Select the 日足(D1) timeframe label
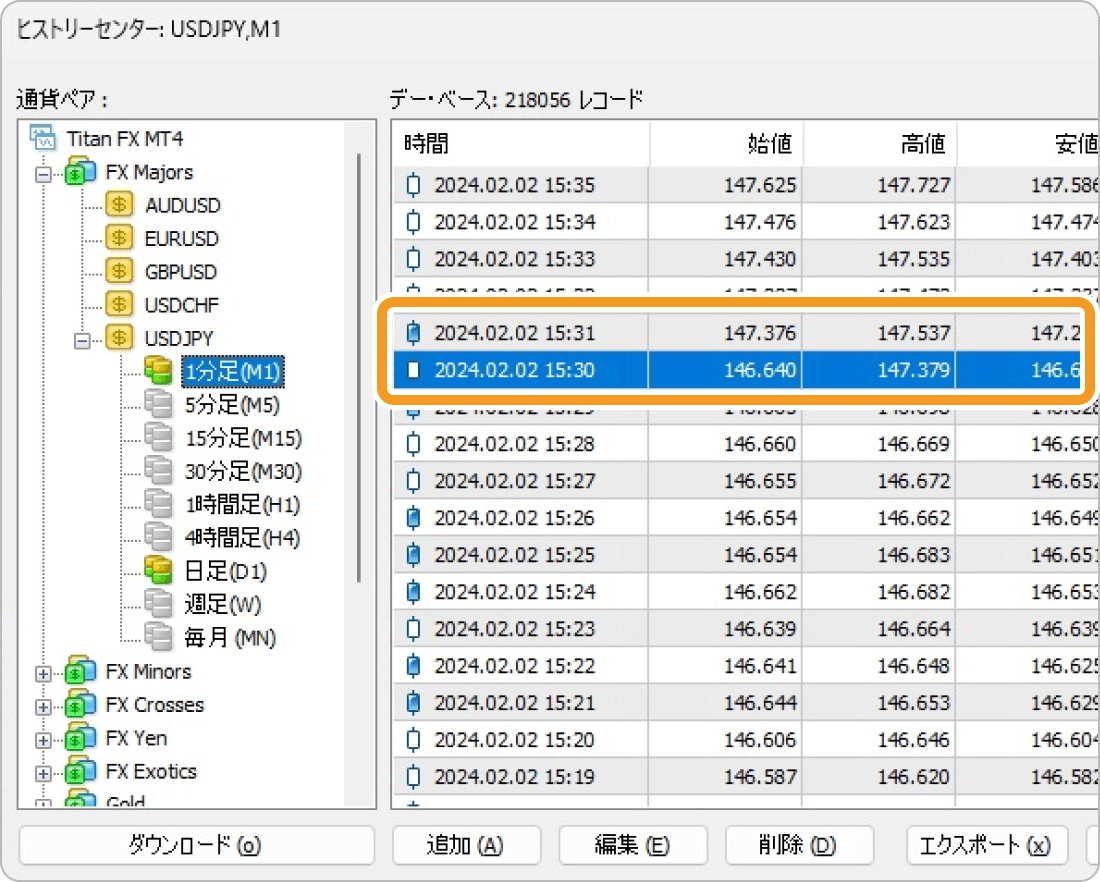Image resolution: width=1100 pixels, height=882 pixels. click(x=226, y=571)
